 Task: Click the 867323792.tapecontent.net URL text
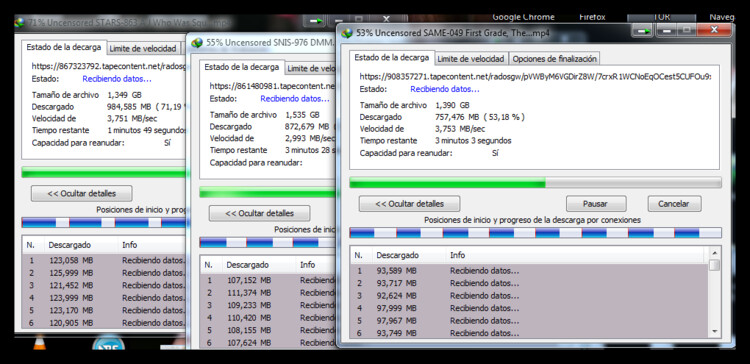109,66
